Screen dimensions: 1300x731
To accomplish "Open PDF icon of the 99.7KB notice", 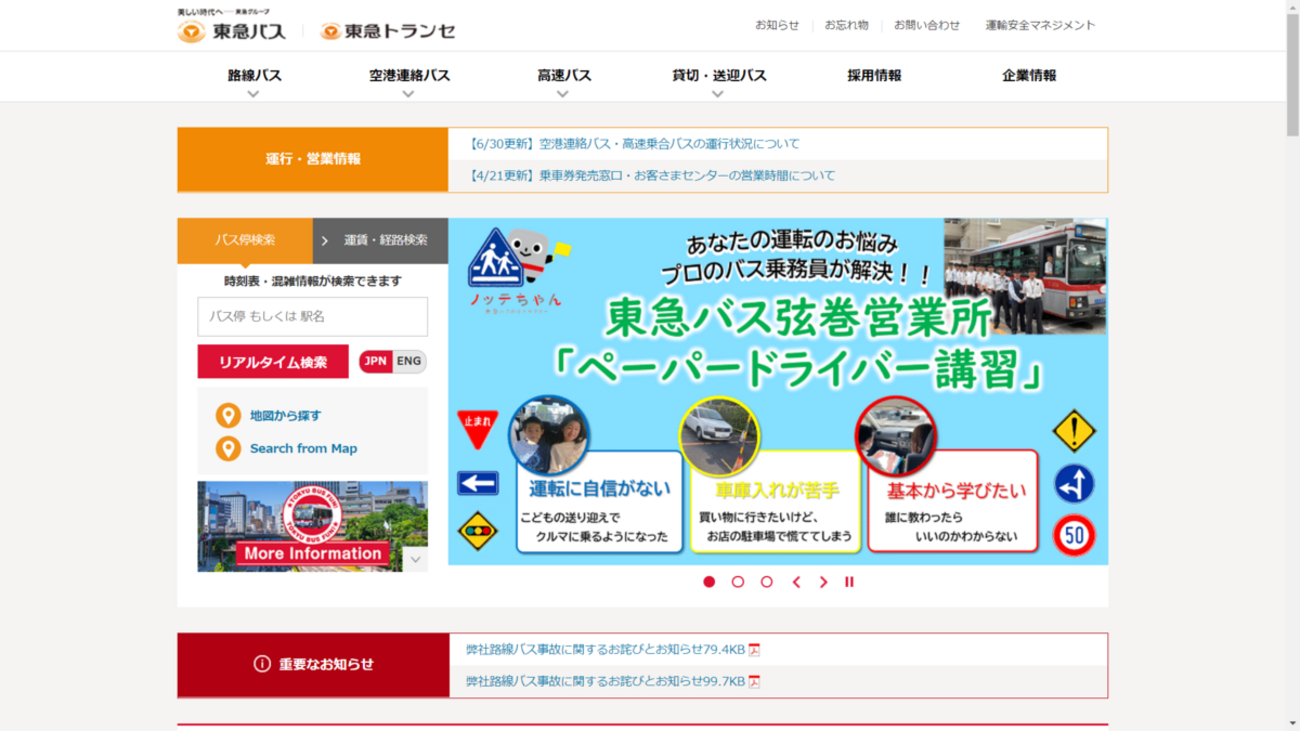I will point(754,682).
